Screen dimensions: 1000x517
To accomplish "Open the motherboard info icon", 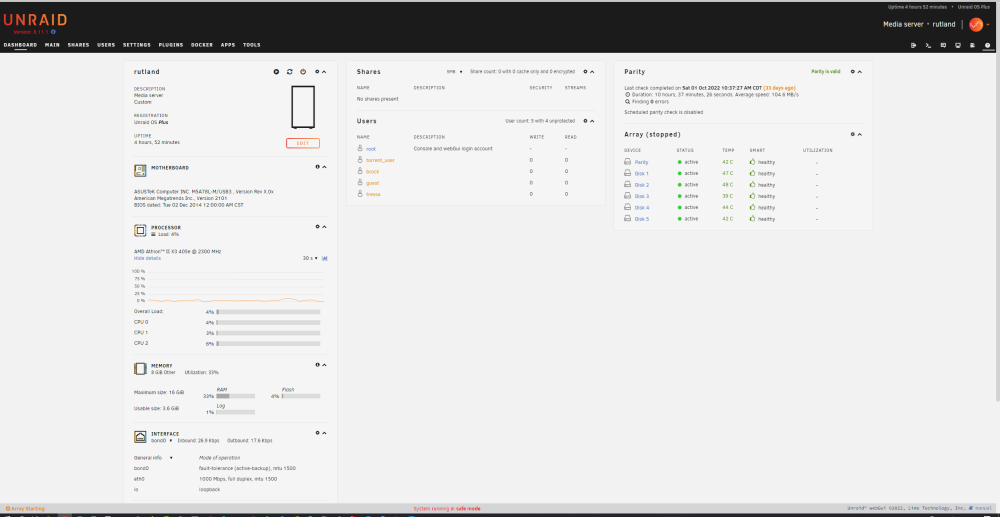I will 317,167.
